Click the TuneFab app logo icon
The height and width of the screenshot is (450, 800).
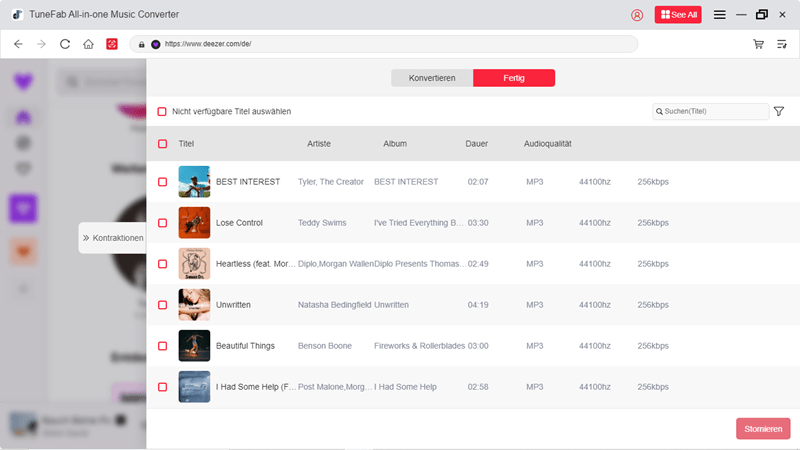(x=17, y=15)
